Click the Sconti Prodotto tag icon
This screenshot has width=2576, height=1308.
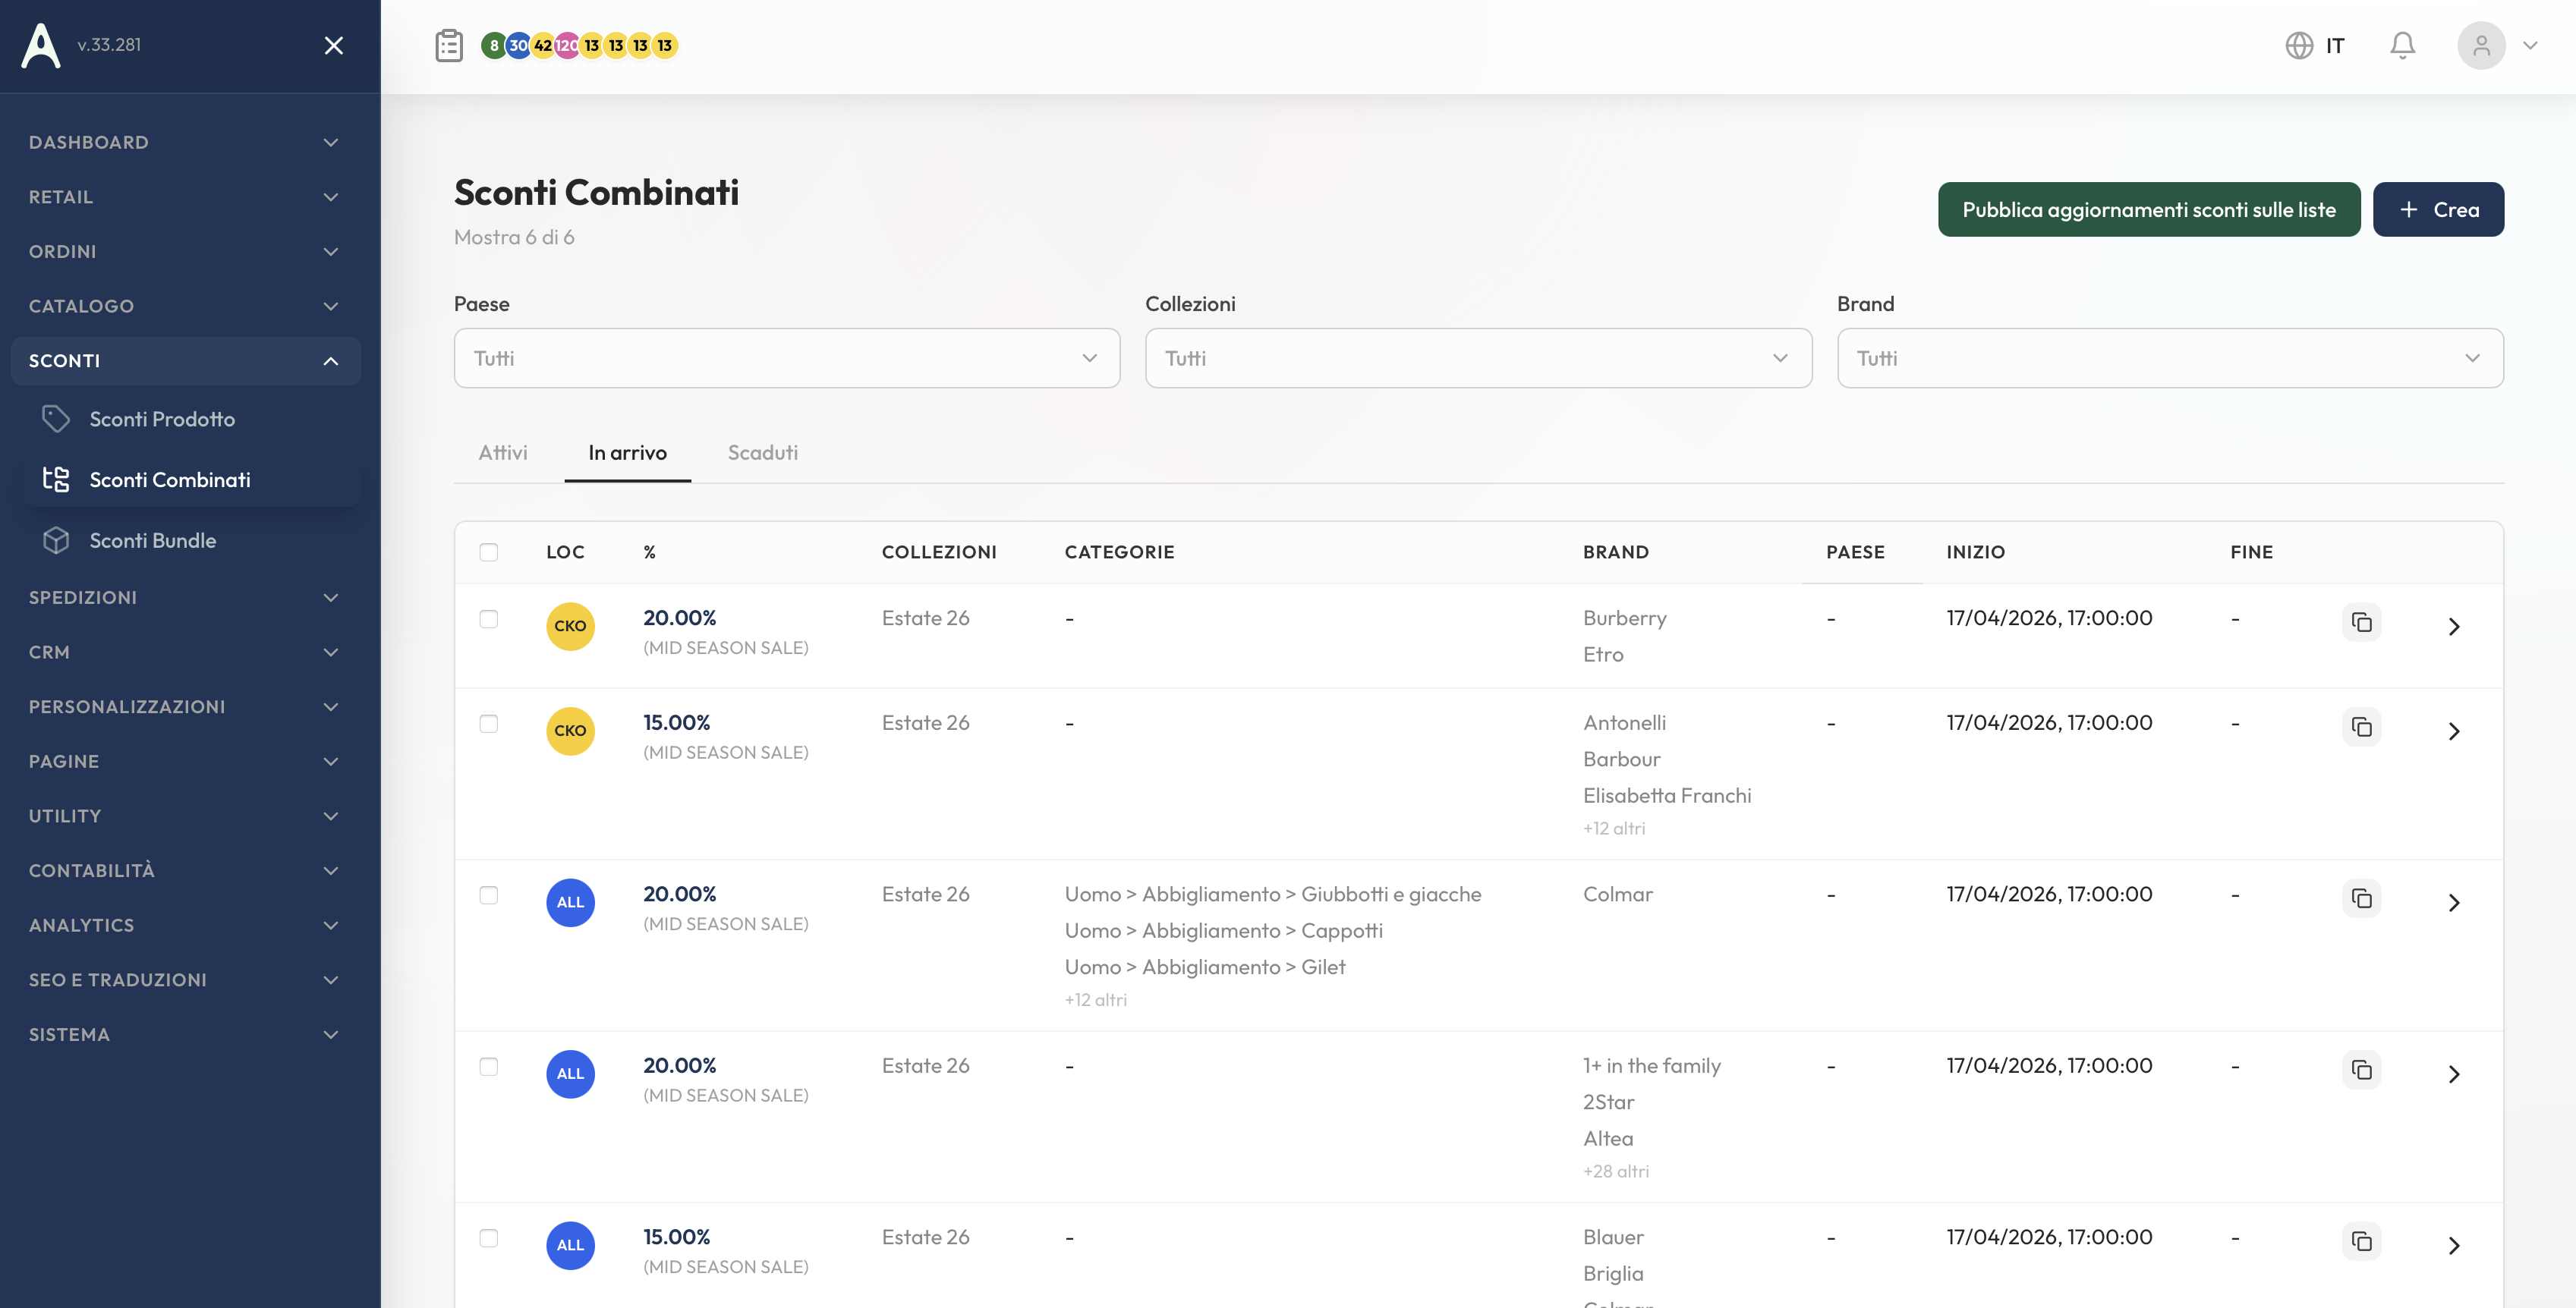(56, 419)
